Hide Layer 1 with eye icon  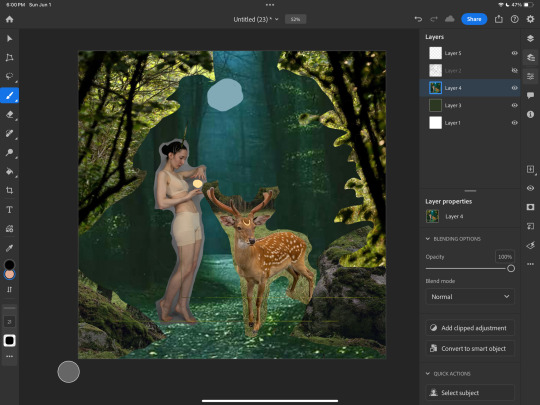[515, 123]
